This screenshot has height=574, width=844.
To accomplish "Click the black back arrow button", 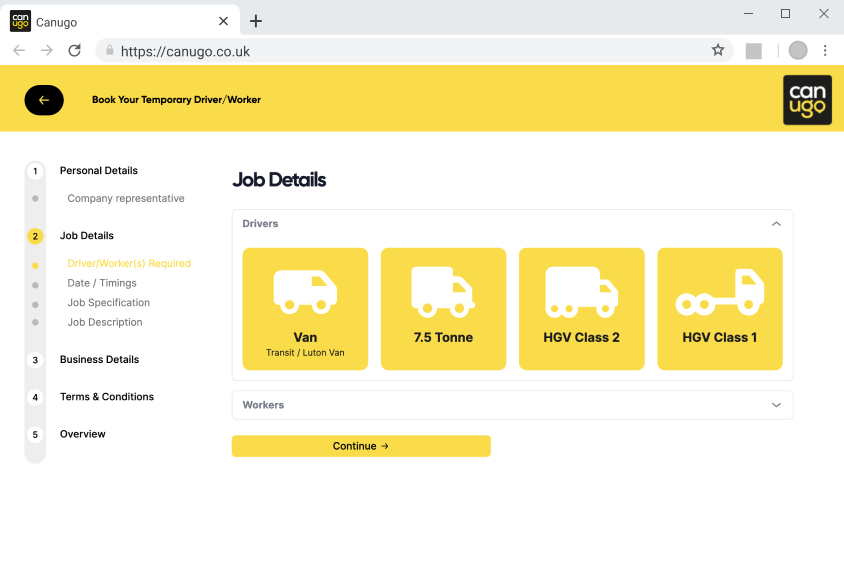I will coord(44,100).
